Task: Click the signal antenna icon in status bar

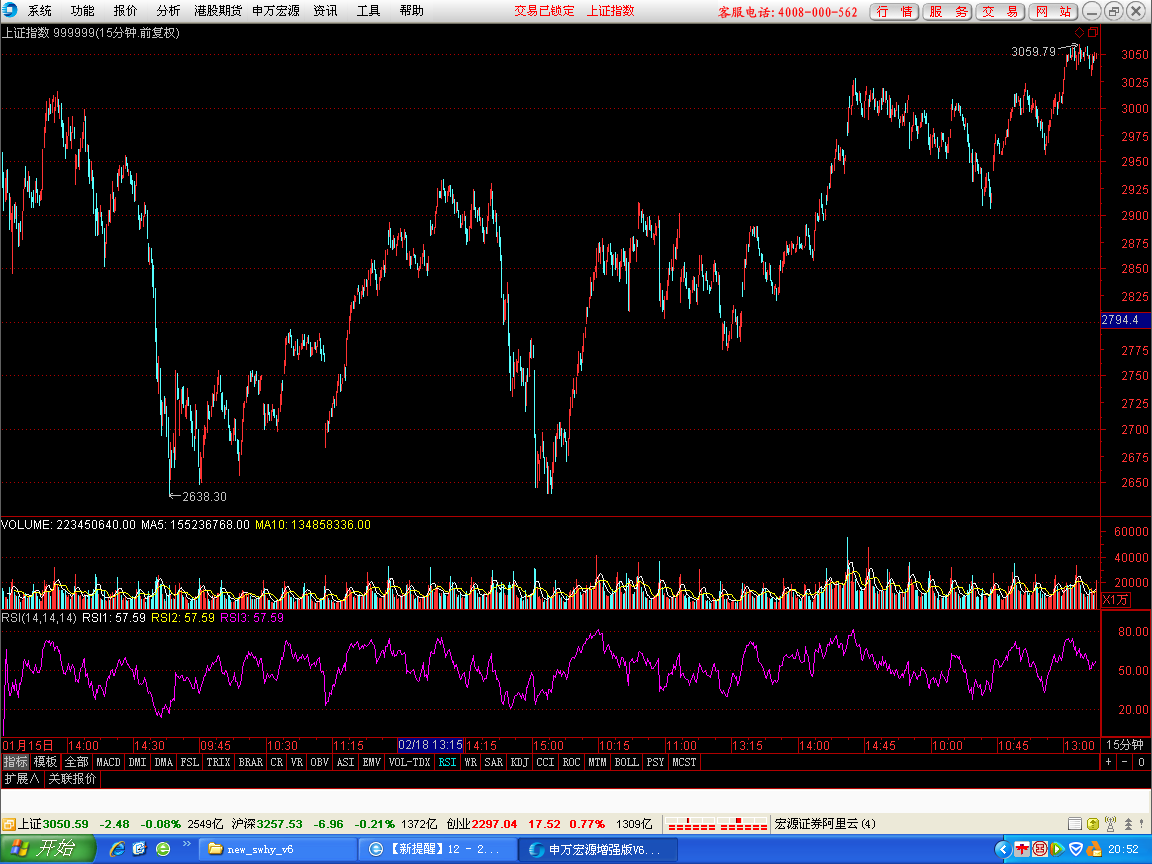Action: pyautogui.click(x=1110, y=824)
